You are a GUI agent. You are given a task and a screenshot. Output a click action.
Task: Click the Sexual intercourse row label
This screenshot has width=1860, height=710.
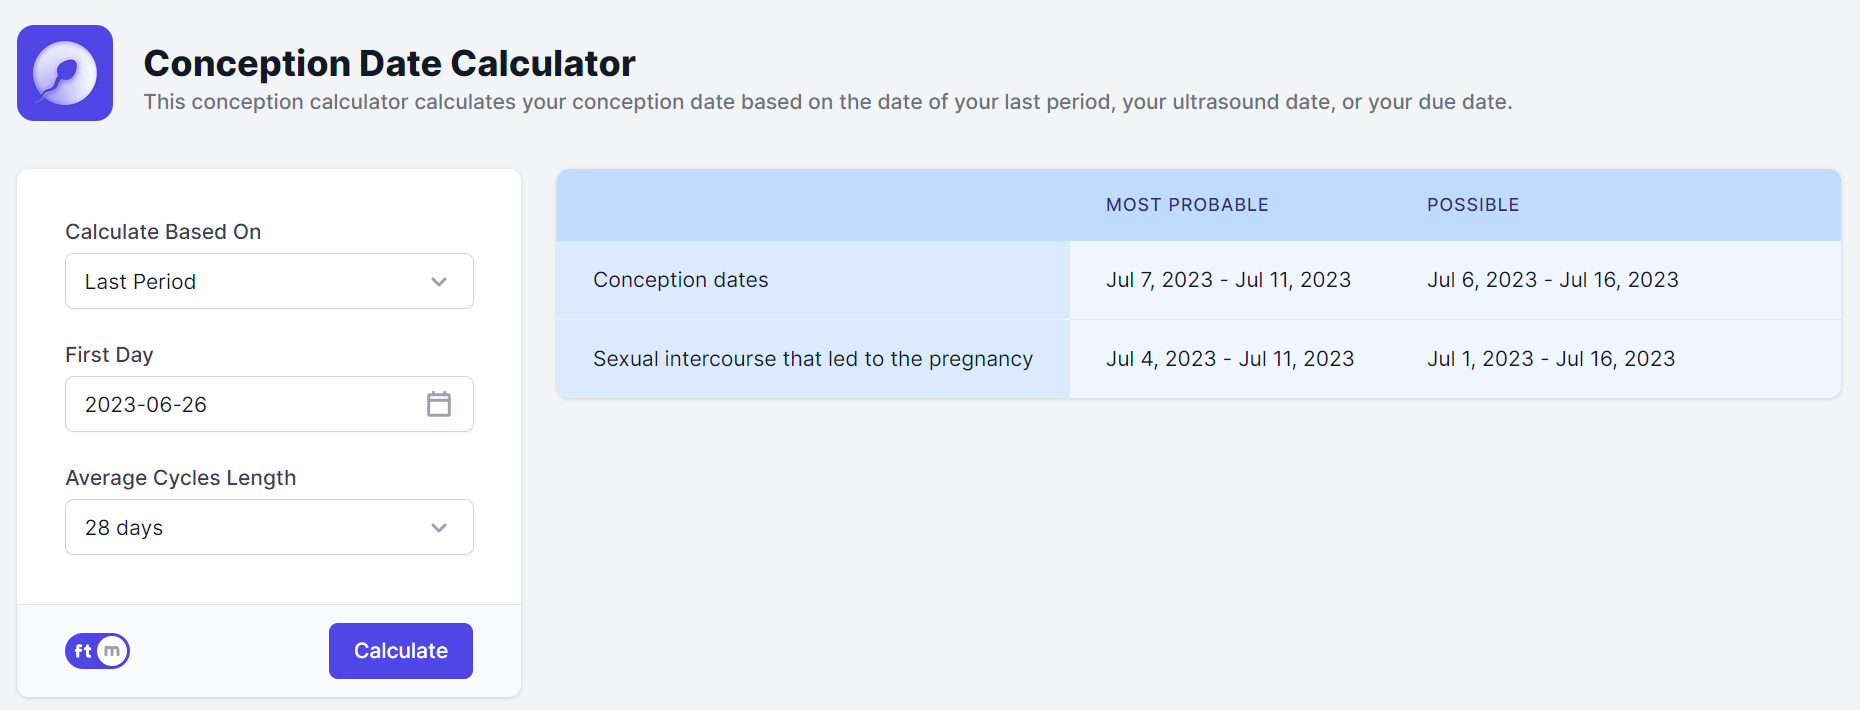click(813, 359)
